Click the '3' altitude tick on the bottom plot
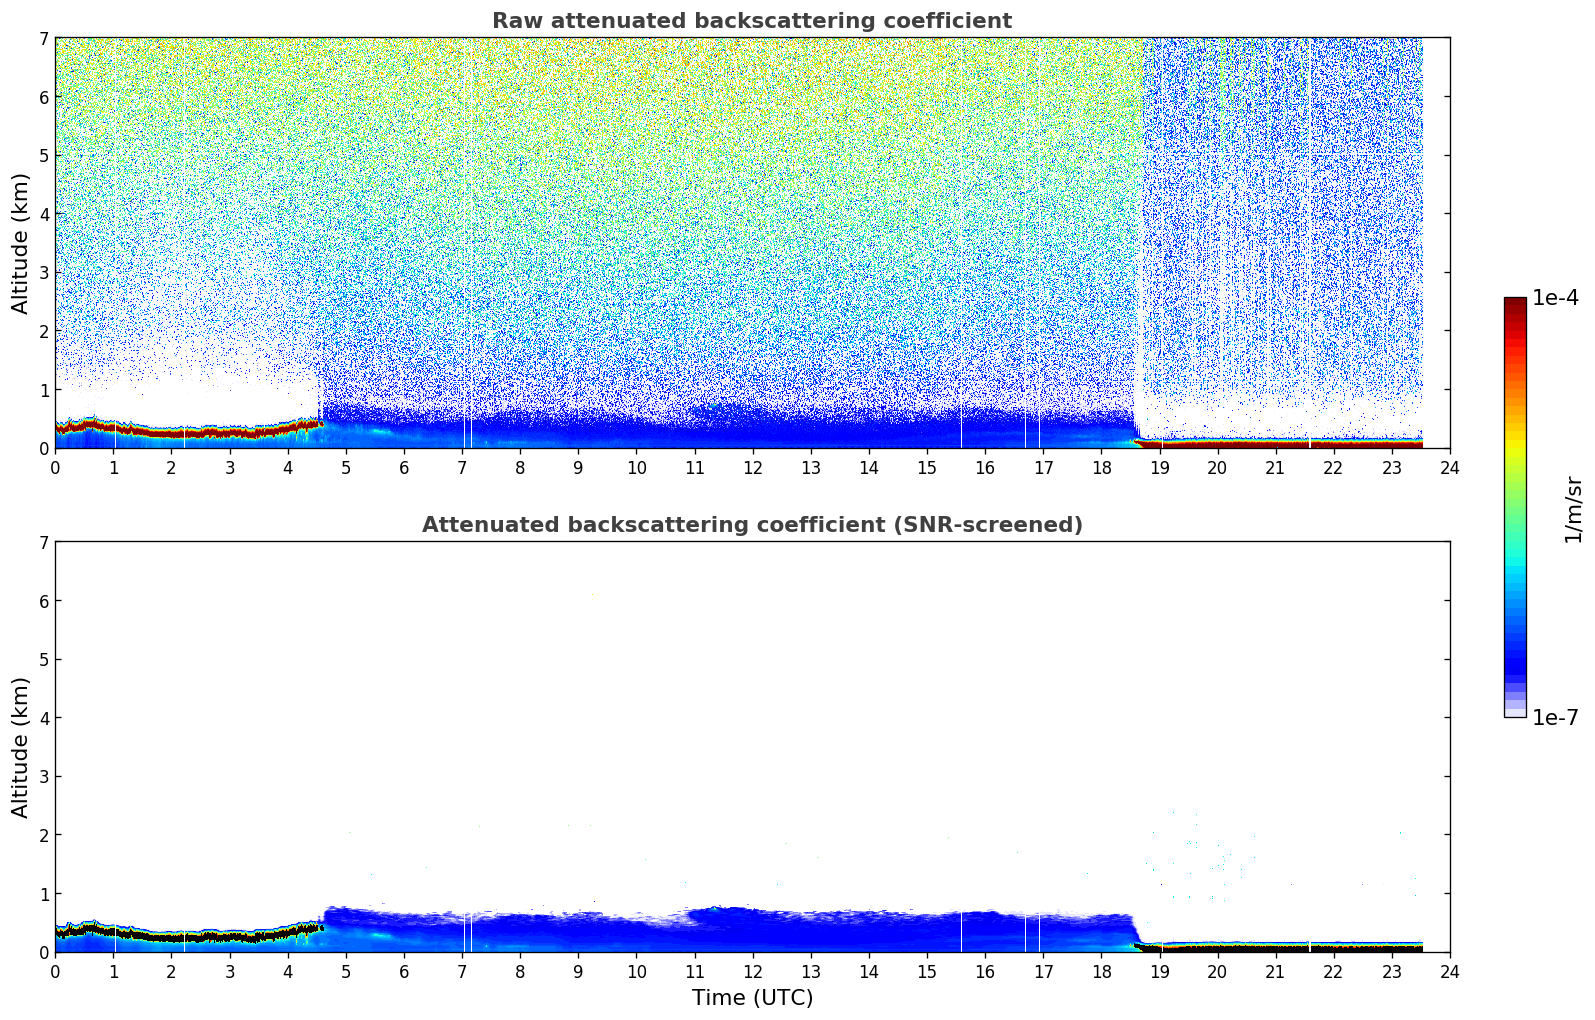This screenshot has height=1020, width=1595. pyautogui.click(x=43, y=776)
